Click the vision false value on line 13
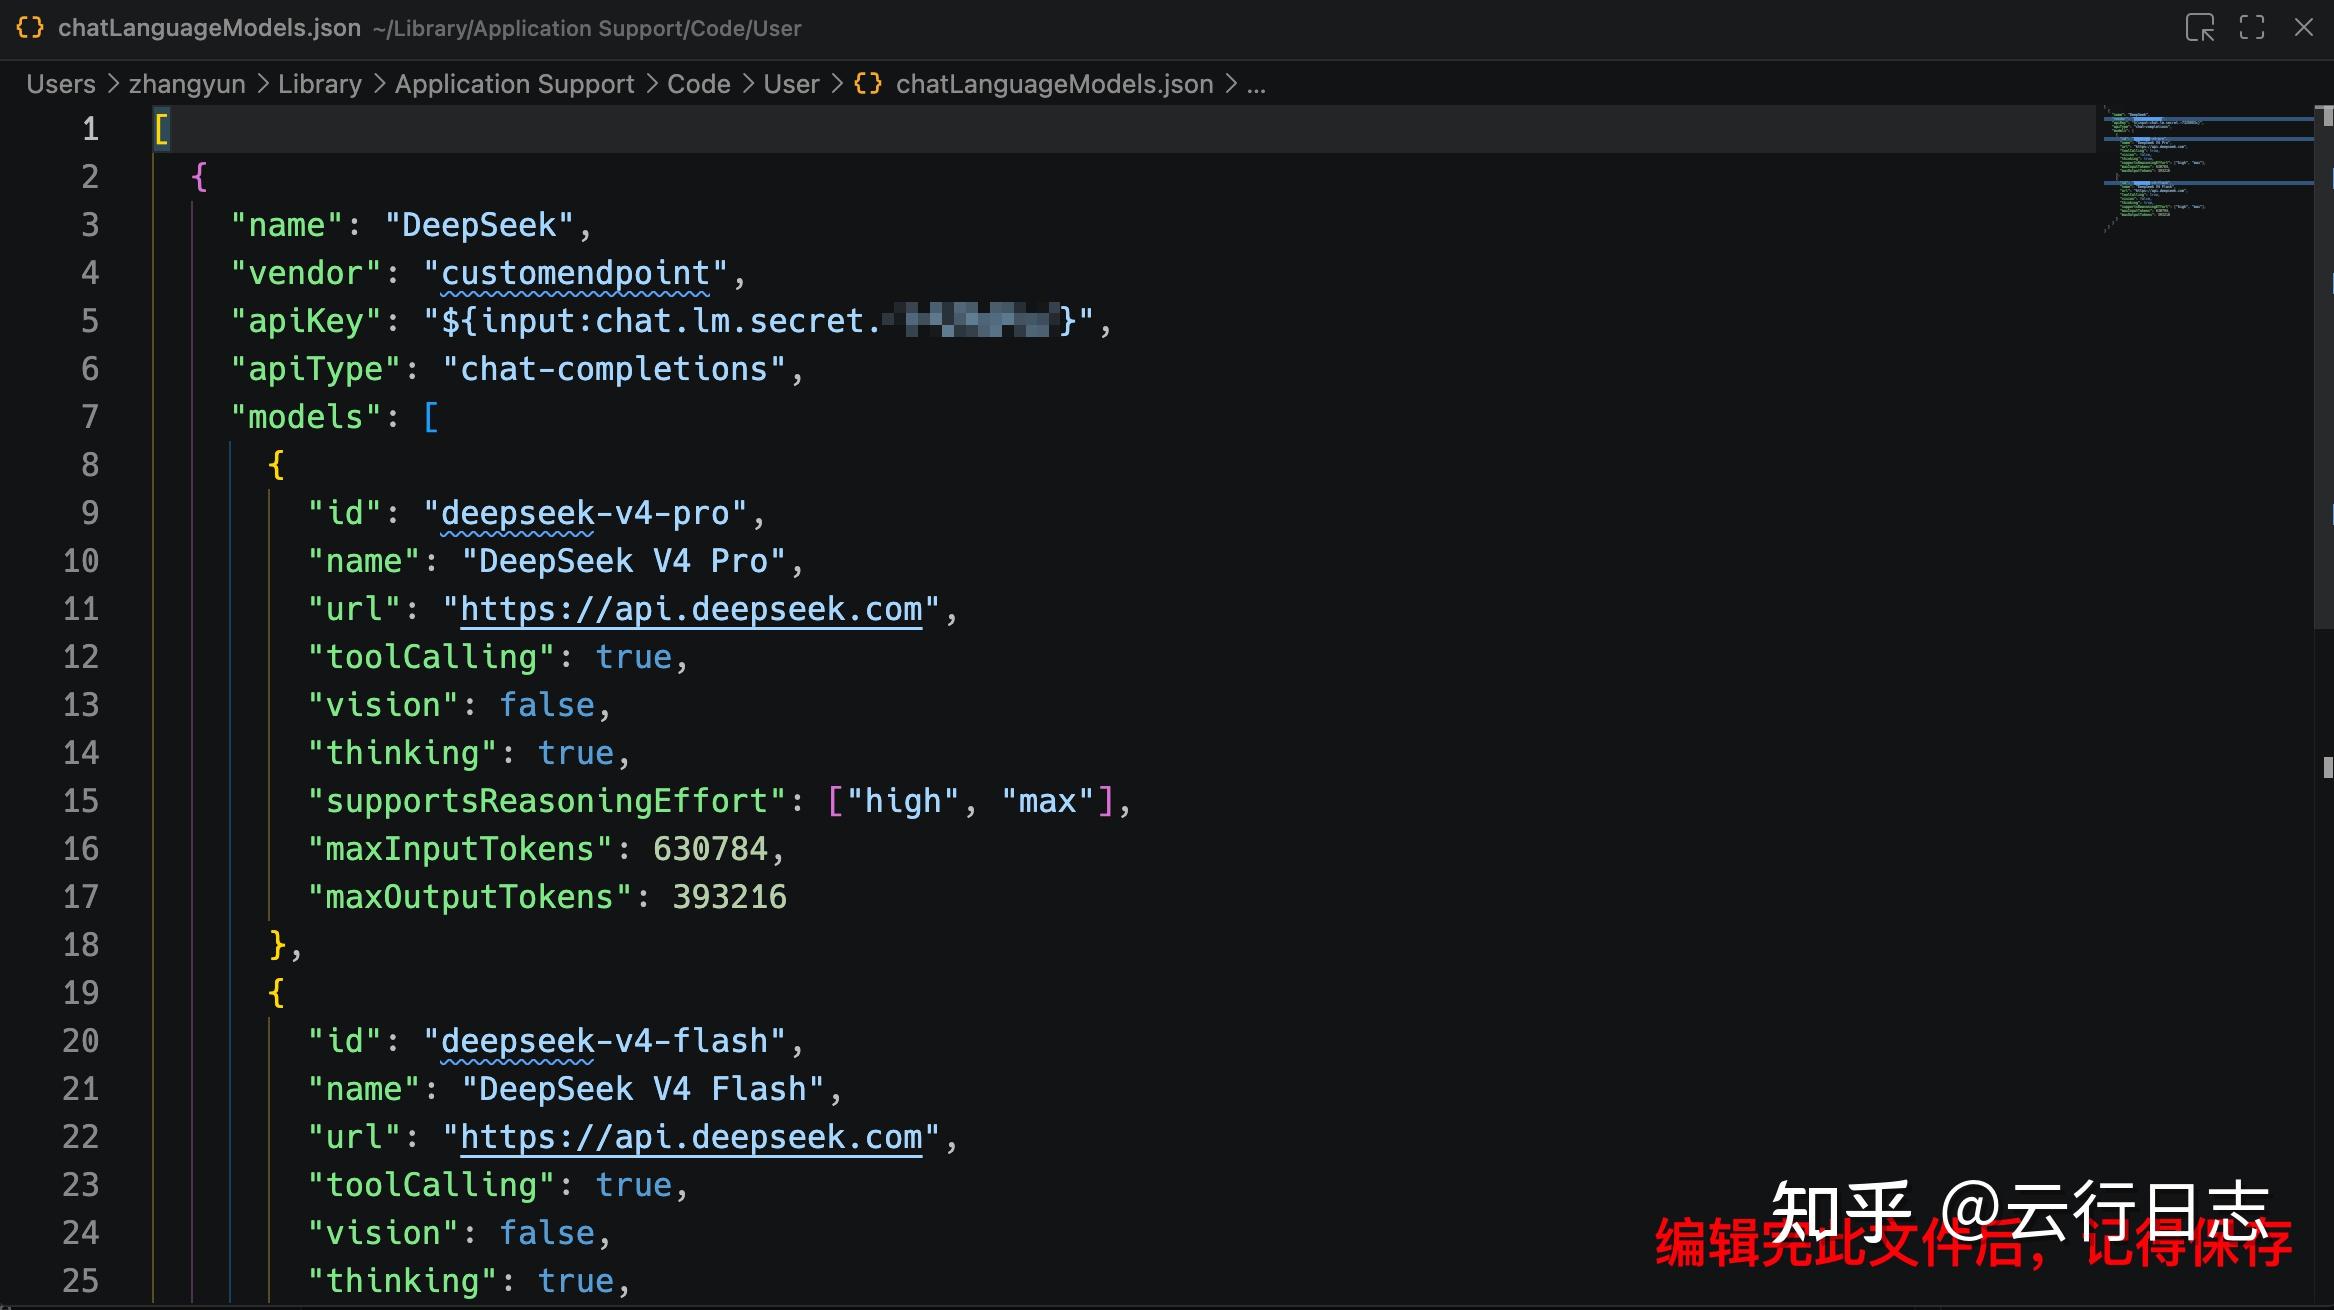 coord(547,705)
